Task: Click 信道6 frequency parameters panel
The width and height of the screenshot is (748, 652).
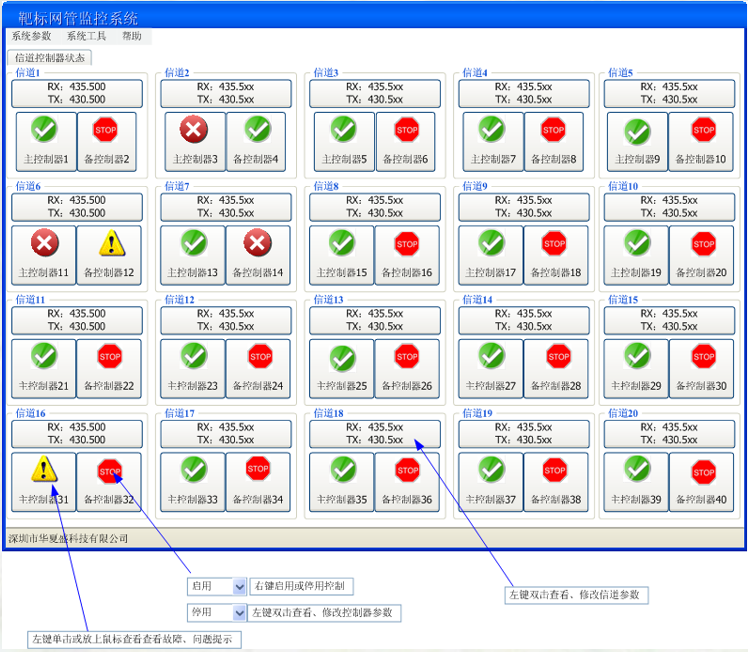Action: [x=77, y=206]
